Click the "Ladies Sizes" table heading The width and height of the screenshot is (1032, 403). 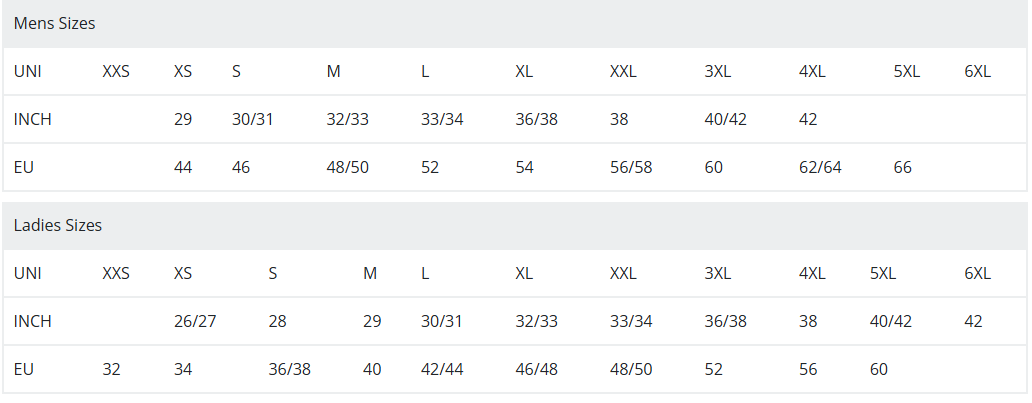pyautogui.click(x=58, y=225)
